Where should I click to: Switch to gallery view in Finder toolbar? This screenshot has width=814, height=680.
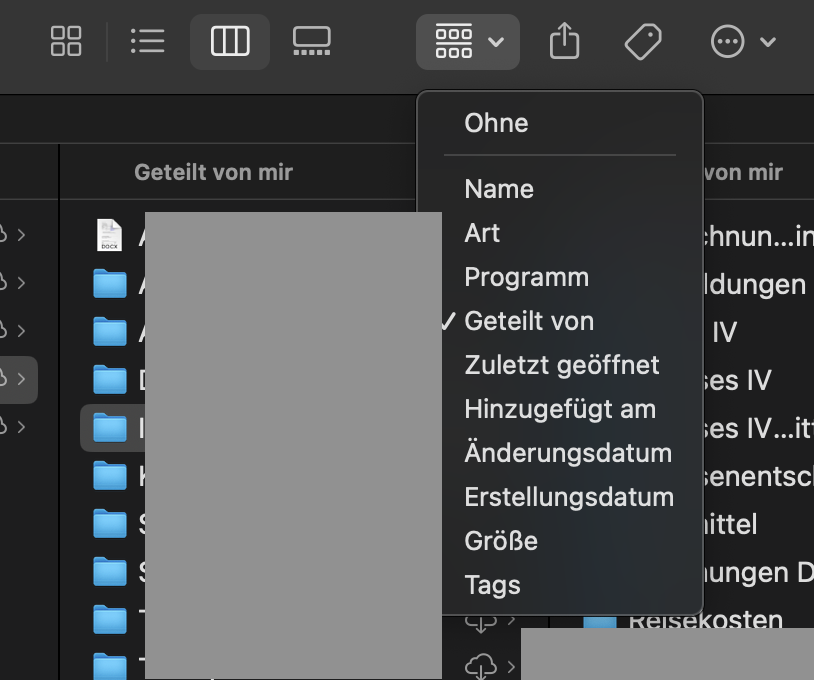click(x=311, y=41)
